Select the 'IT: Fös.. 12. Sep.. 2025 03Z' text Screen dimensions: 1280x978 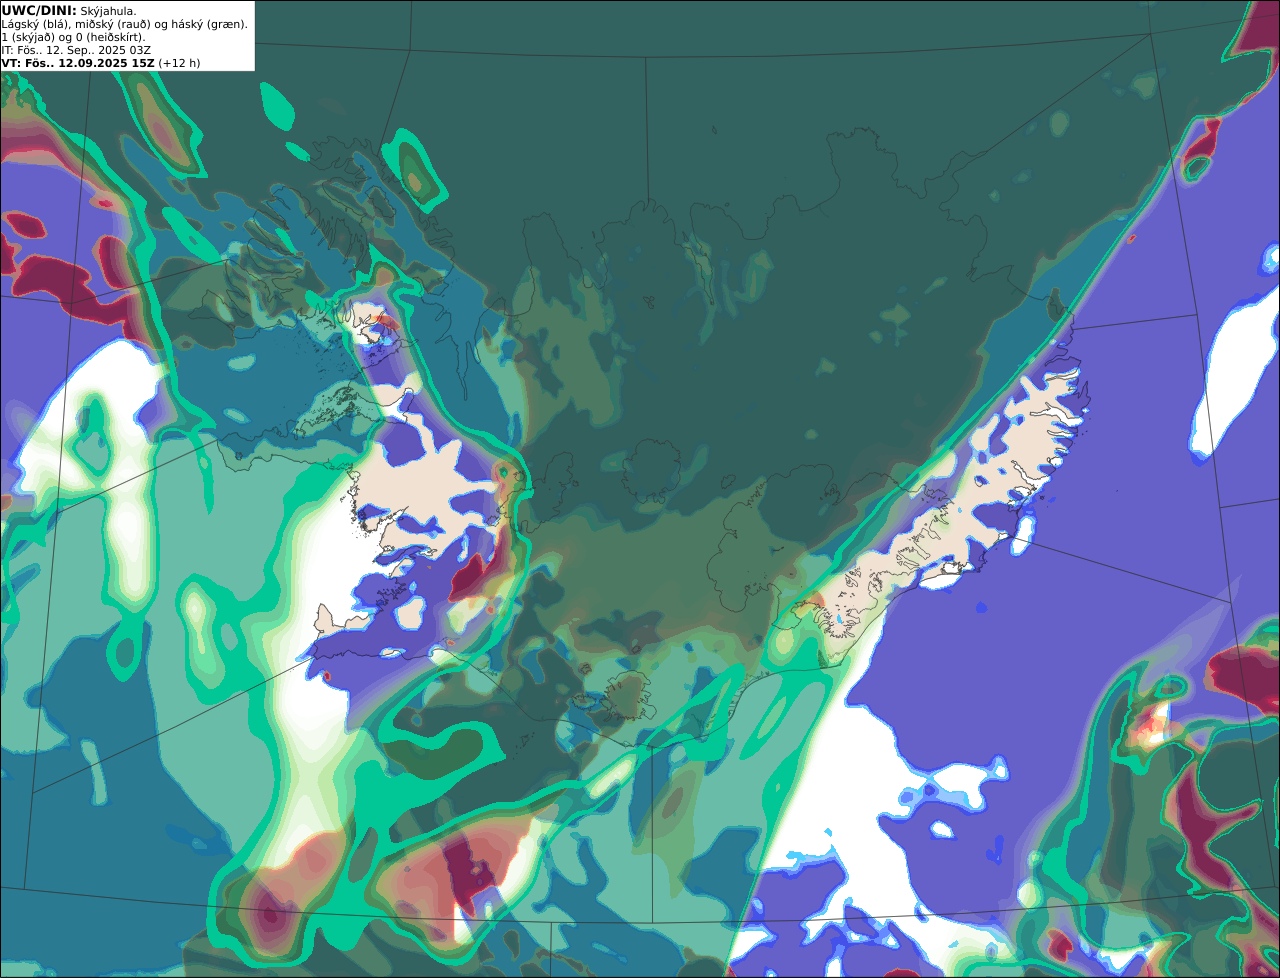(76, 49)
